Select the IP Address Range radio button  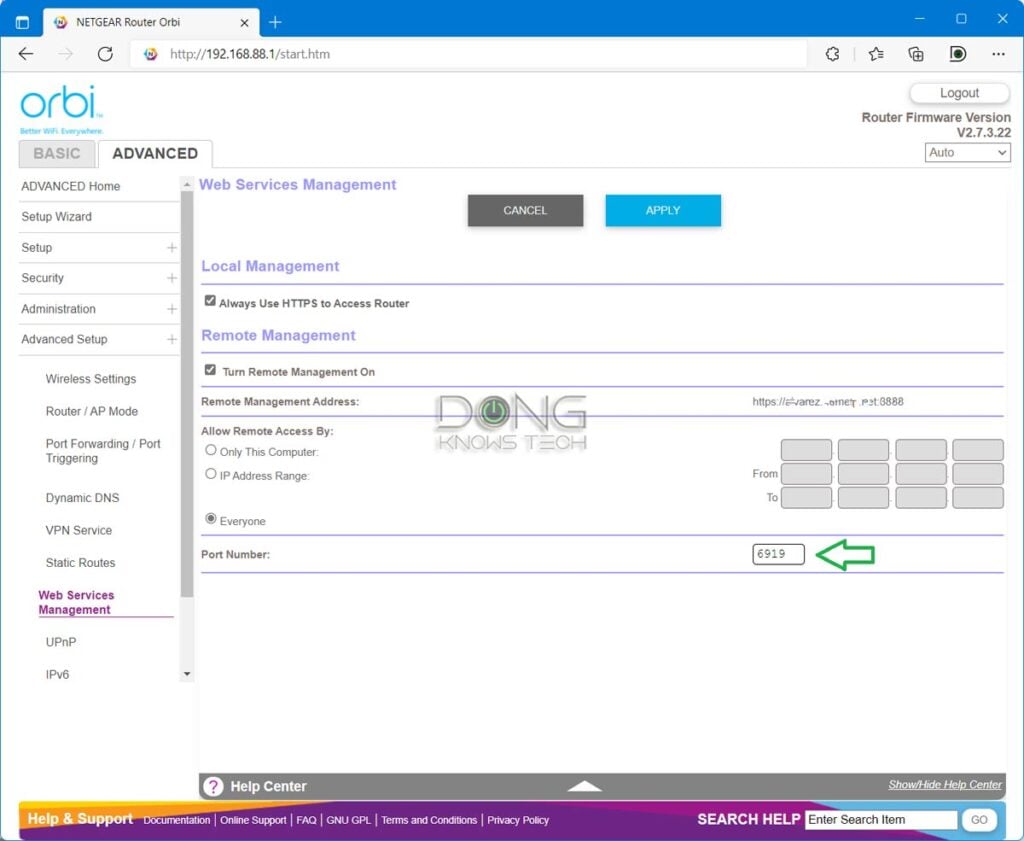(210, 473)
